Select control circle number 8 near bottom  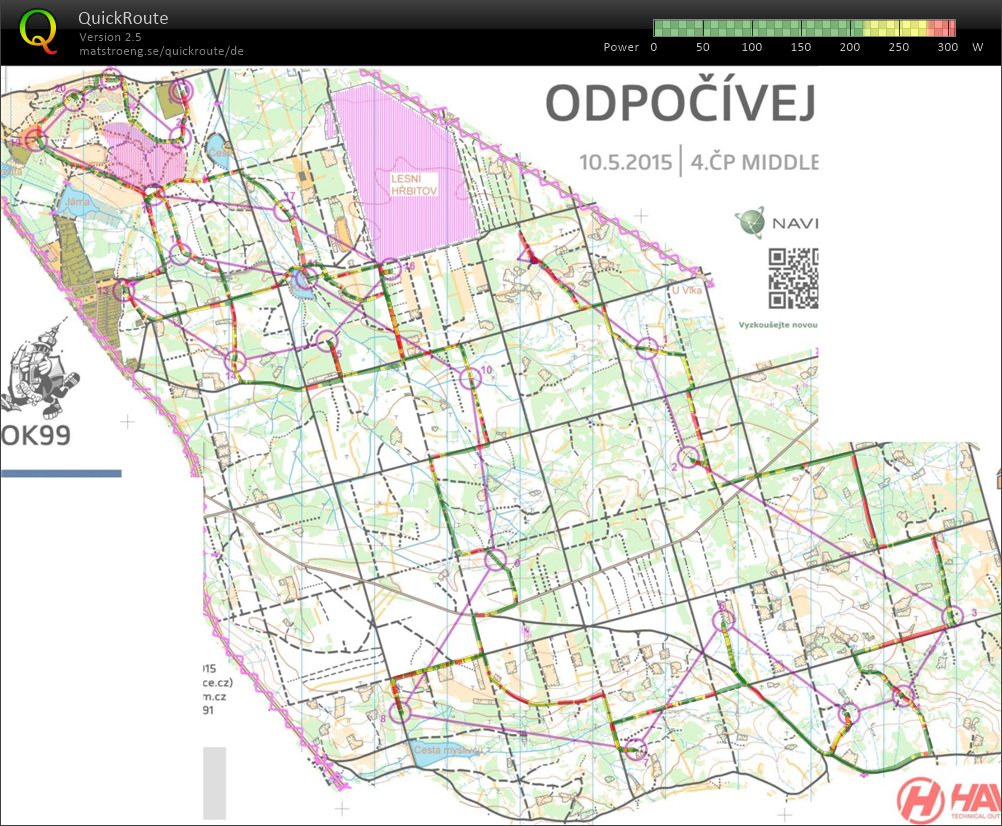coord(400,714)
